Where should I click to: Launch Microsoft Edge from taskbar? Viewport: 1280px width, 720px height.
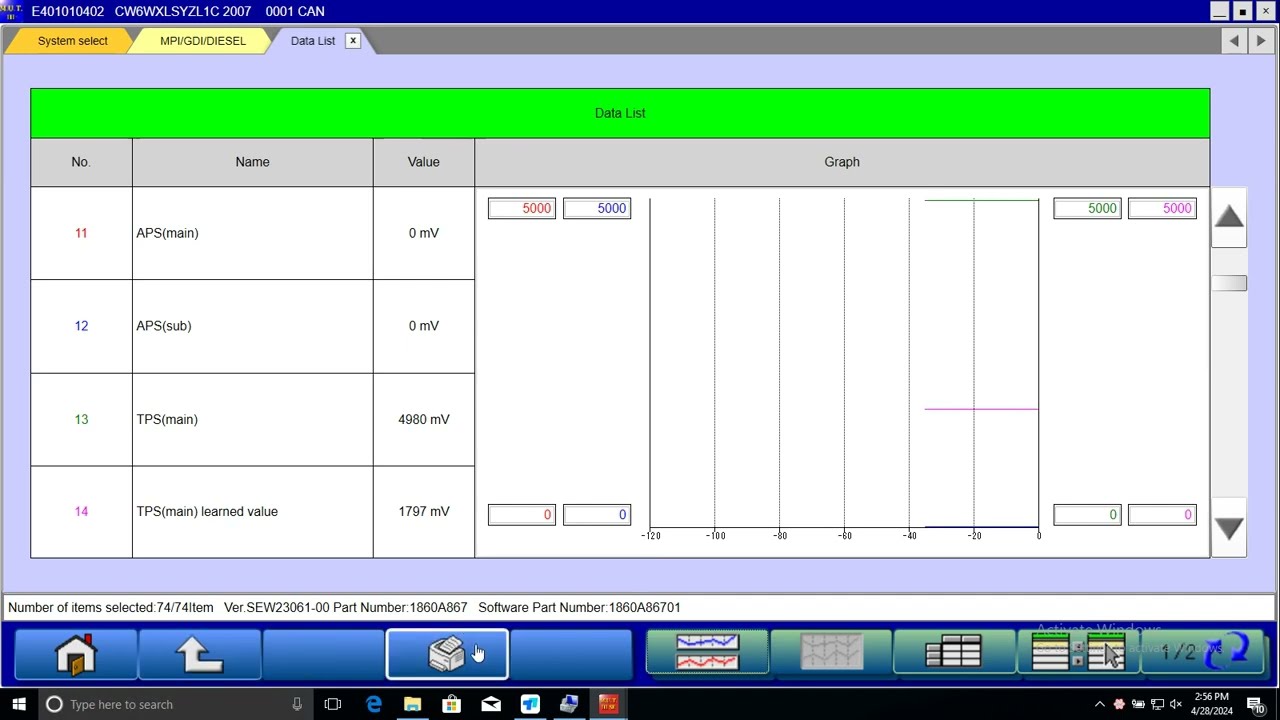(x=373, y=704)
